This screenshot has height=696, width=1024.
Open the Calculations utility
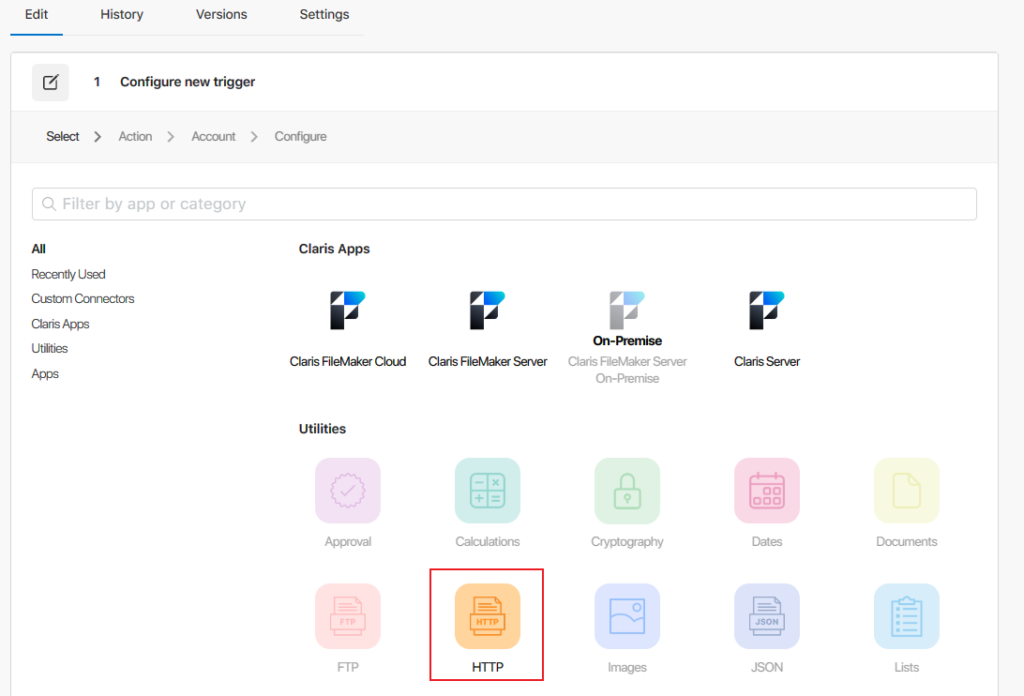click(487, 491)
